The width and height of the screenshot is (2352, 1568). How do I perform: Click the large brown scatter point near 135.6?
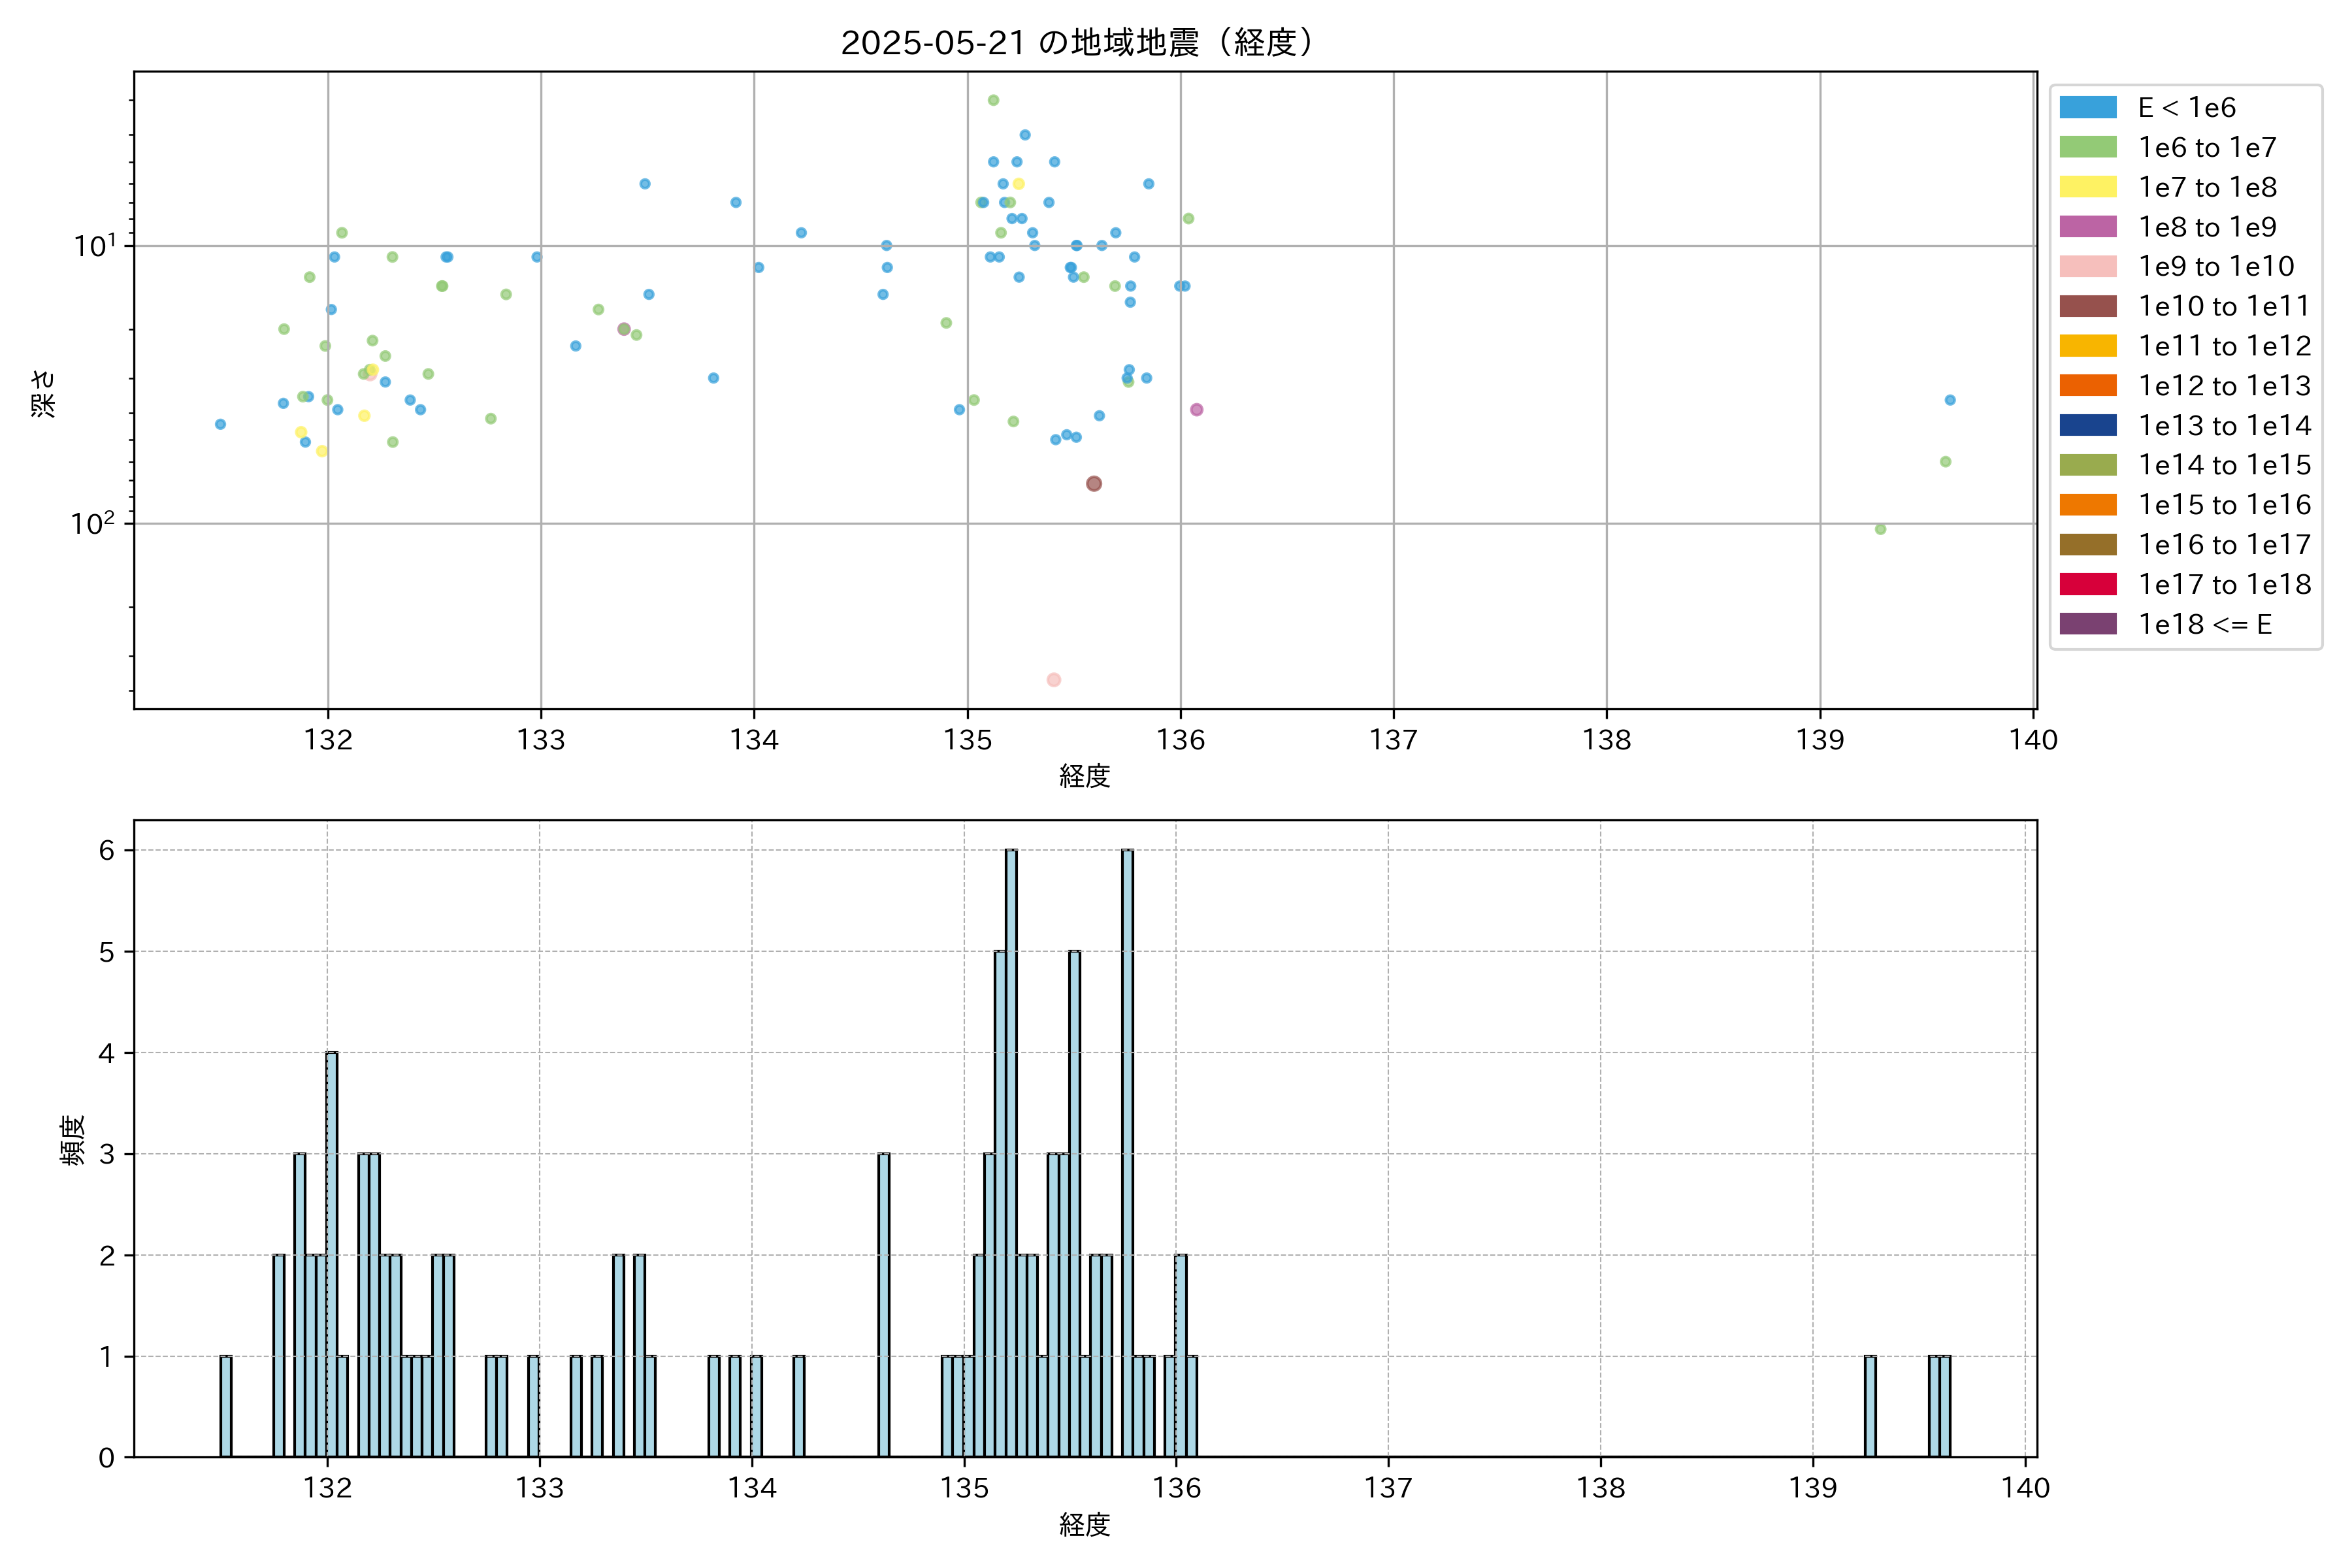tap(1094, 484)
